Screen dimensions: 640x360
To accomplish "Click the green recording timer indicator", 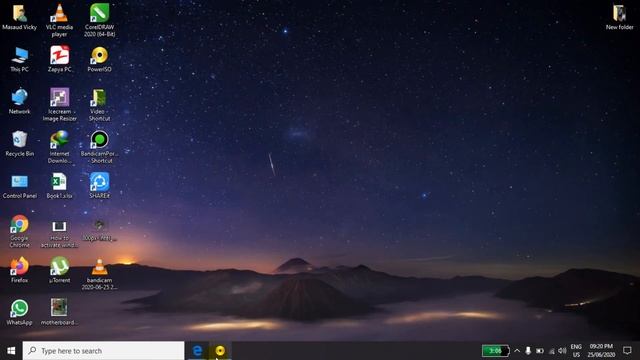I will (x=495, y=351).
